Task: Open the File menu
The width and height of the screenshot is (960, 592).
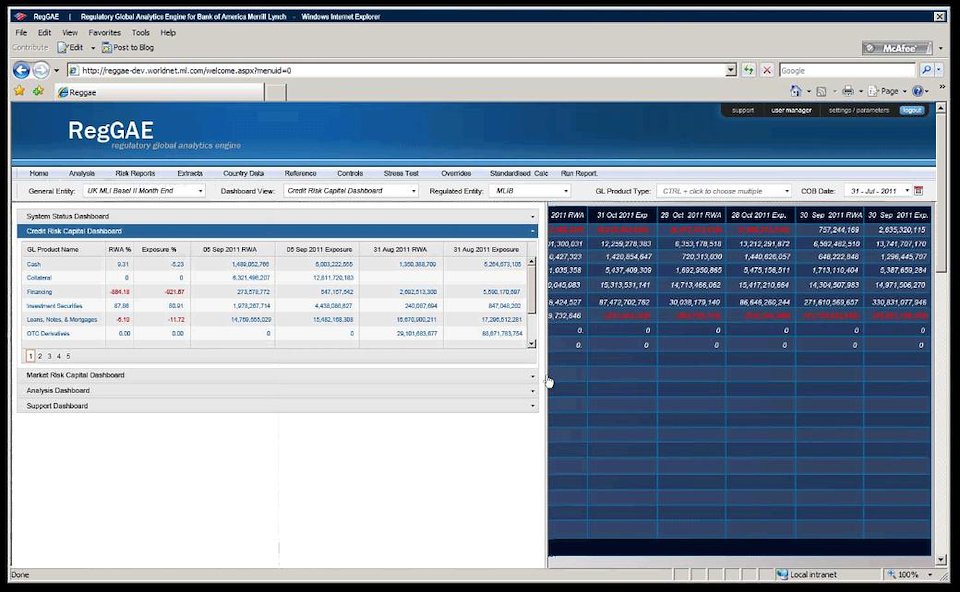Action: pyautogui.click(x=21, y=32)
